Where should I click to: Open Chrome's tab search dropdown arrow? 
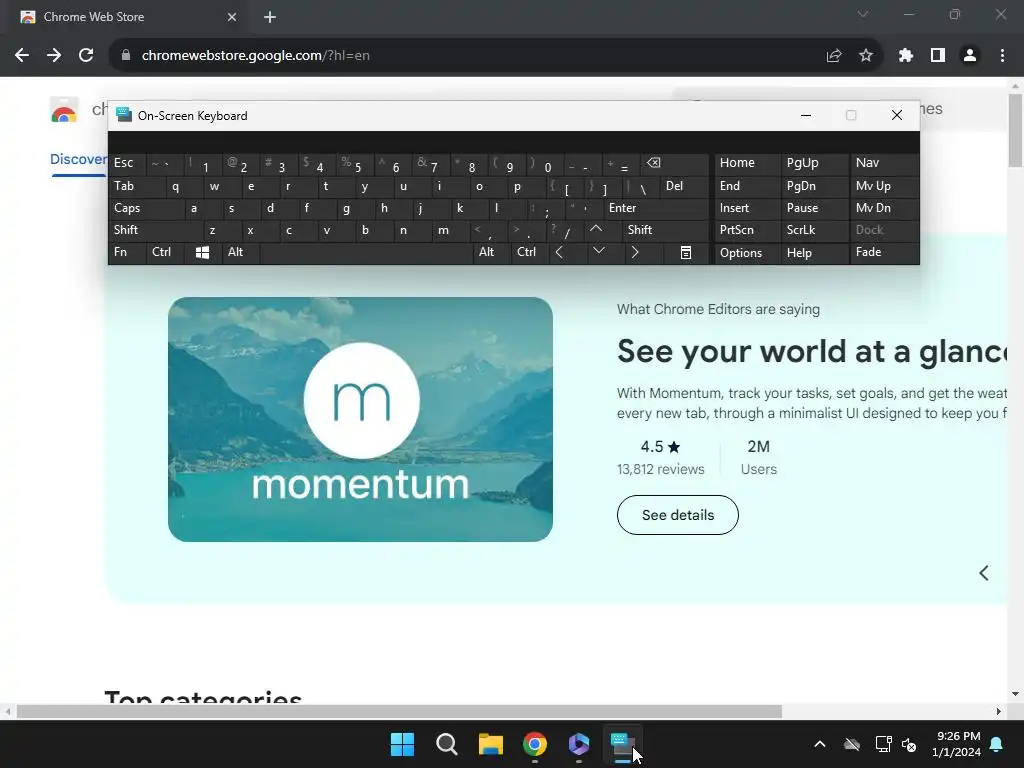coord(863,14)
